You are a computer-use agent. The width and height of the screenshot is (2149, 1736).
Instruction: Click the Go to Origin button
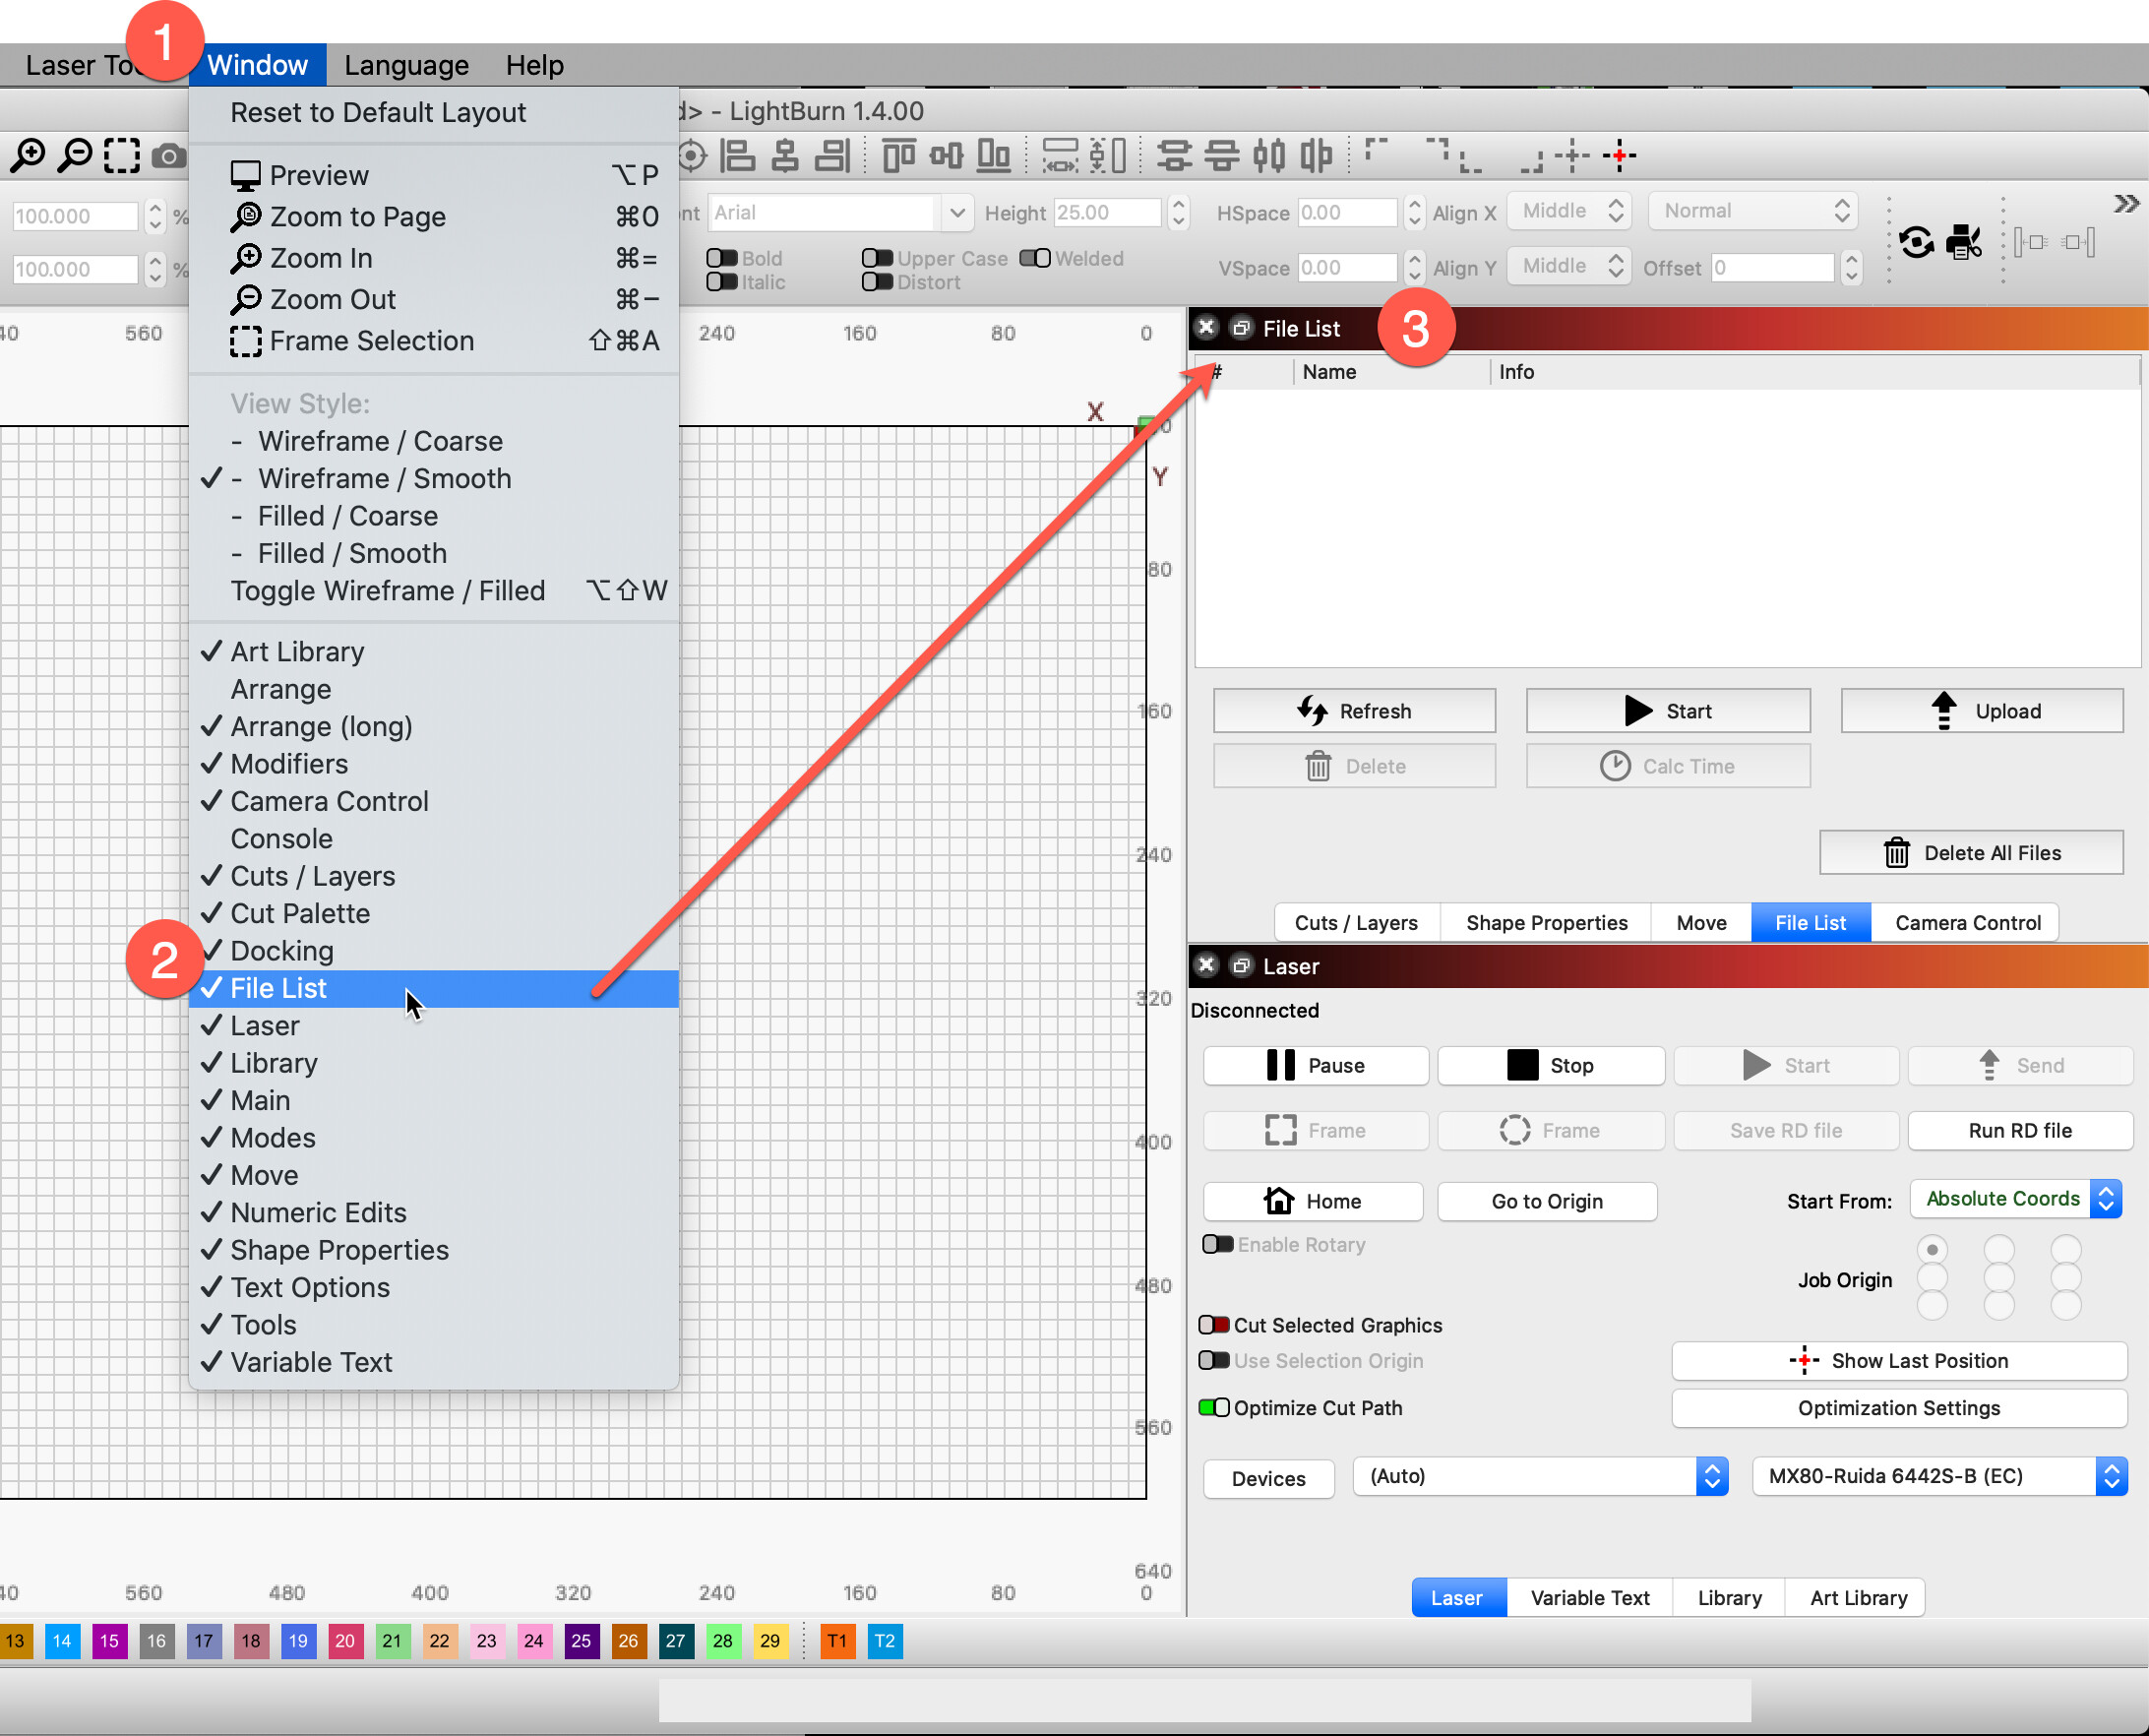tap(1546, 1201)
